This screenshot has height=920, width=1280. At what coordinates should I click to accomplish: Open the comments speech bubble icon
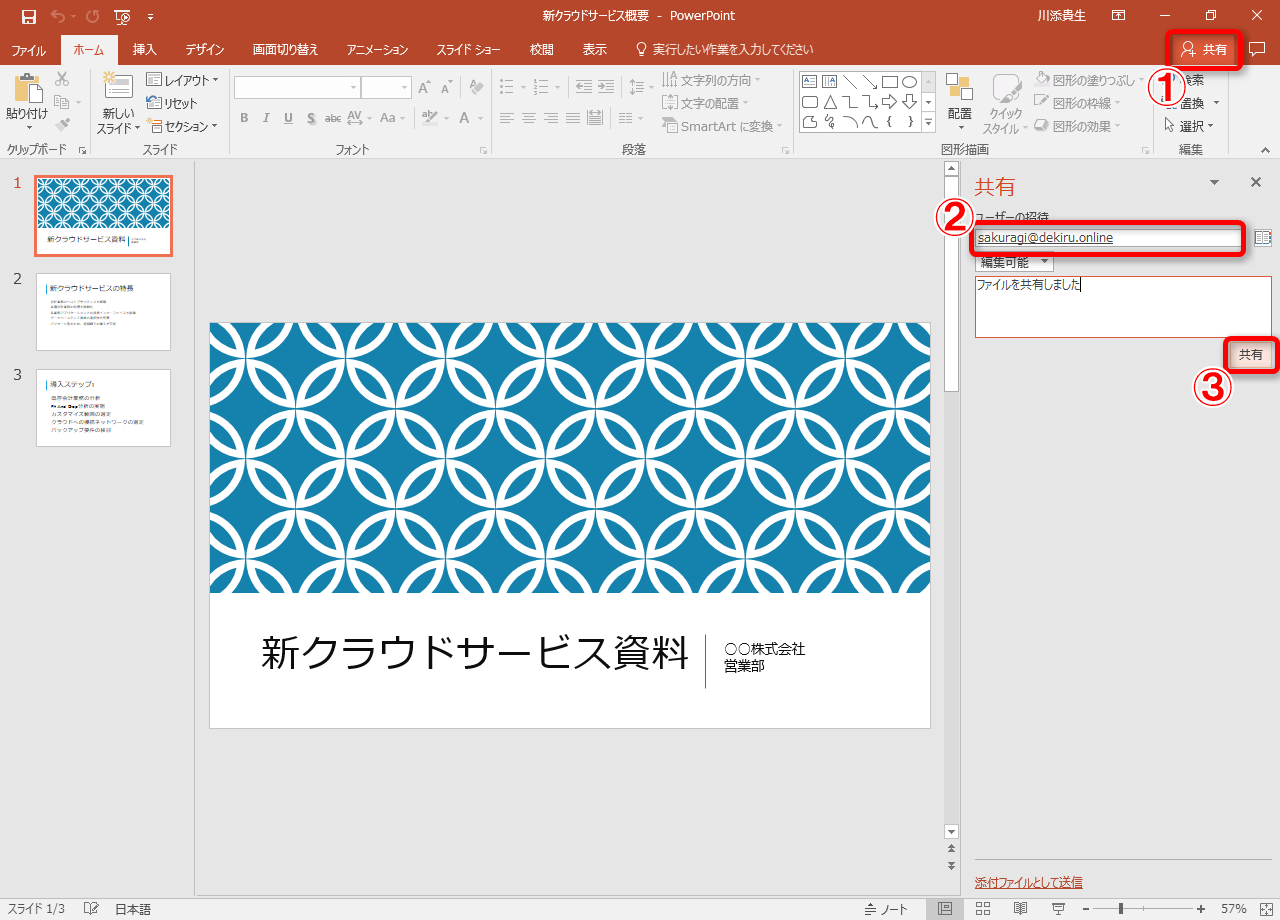1258,49
